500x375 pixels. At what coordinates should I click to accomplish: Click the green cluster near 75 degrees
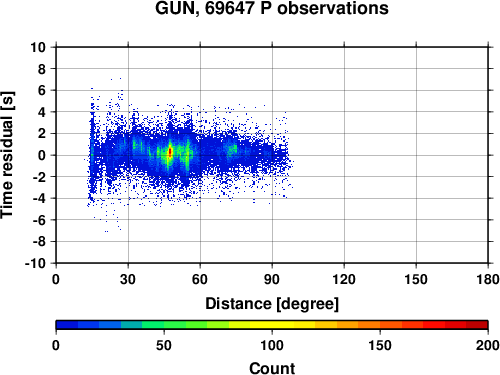(x=232, y=149)
